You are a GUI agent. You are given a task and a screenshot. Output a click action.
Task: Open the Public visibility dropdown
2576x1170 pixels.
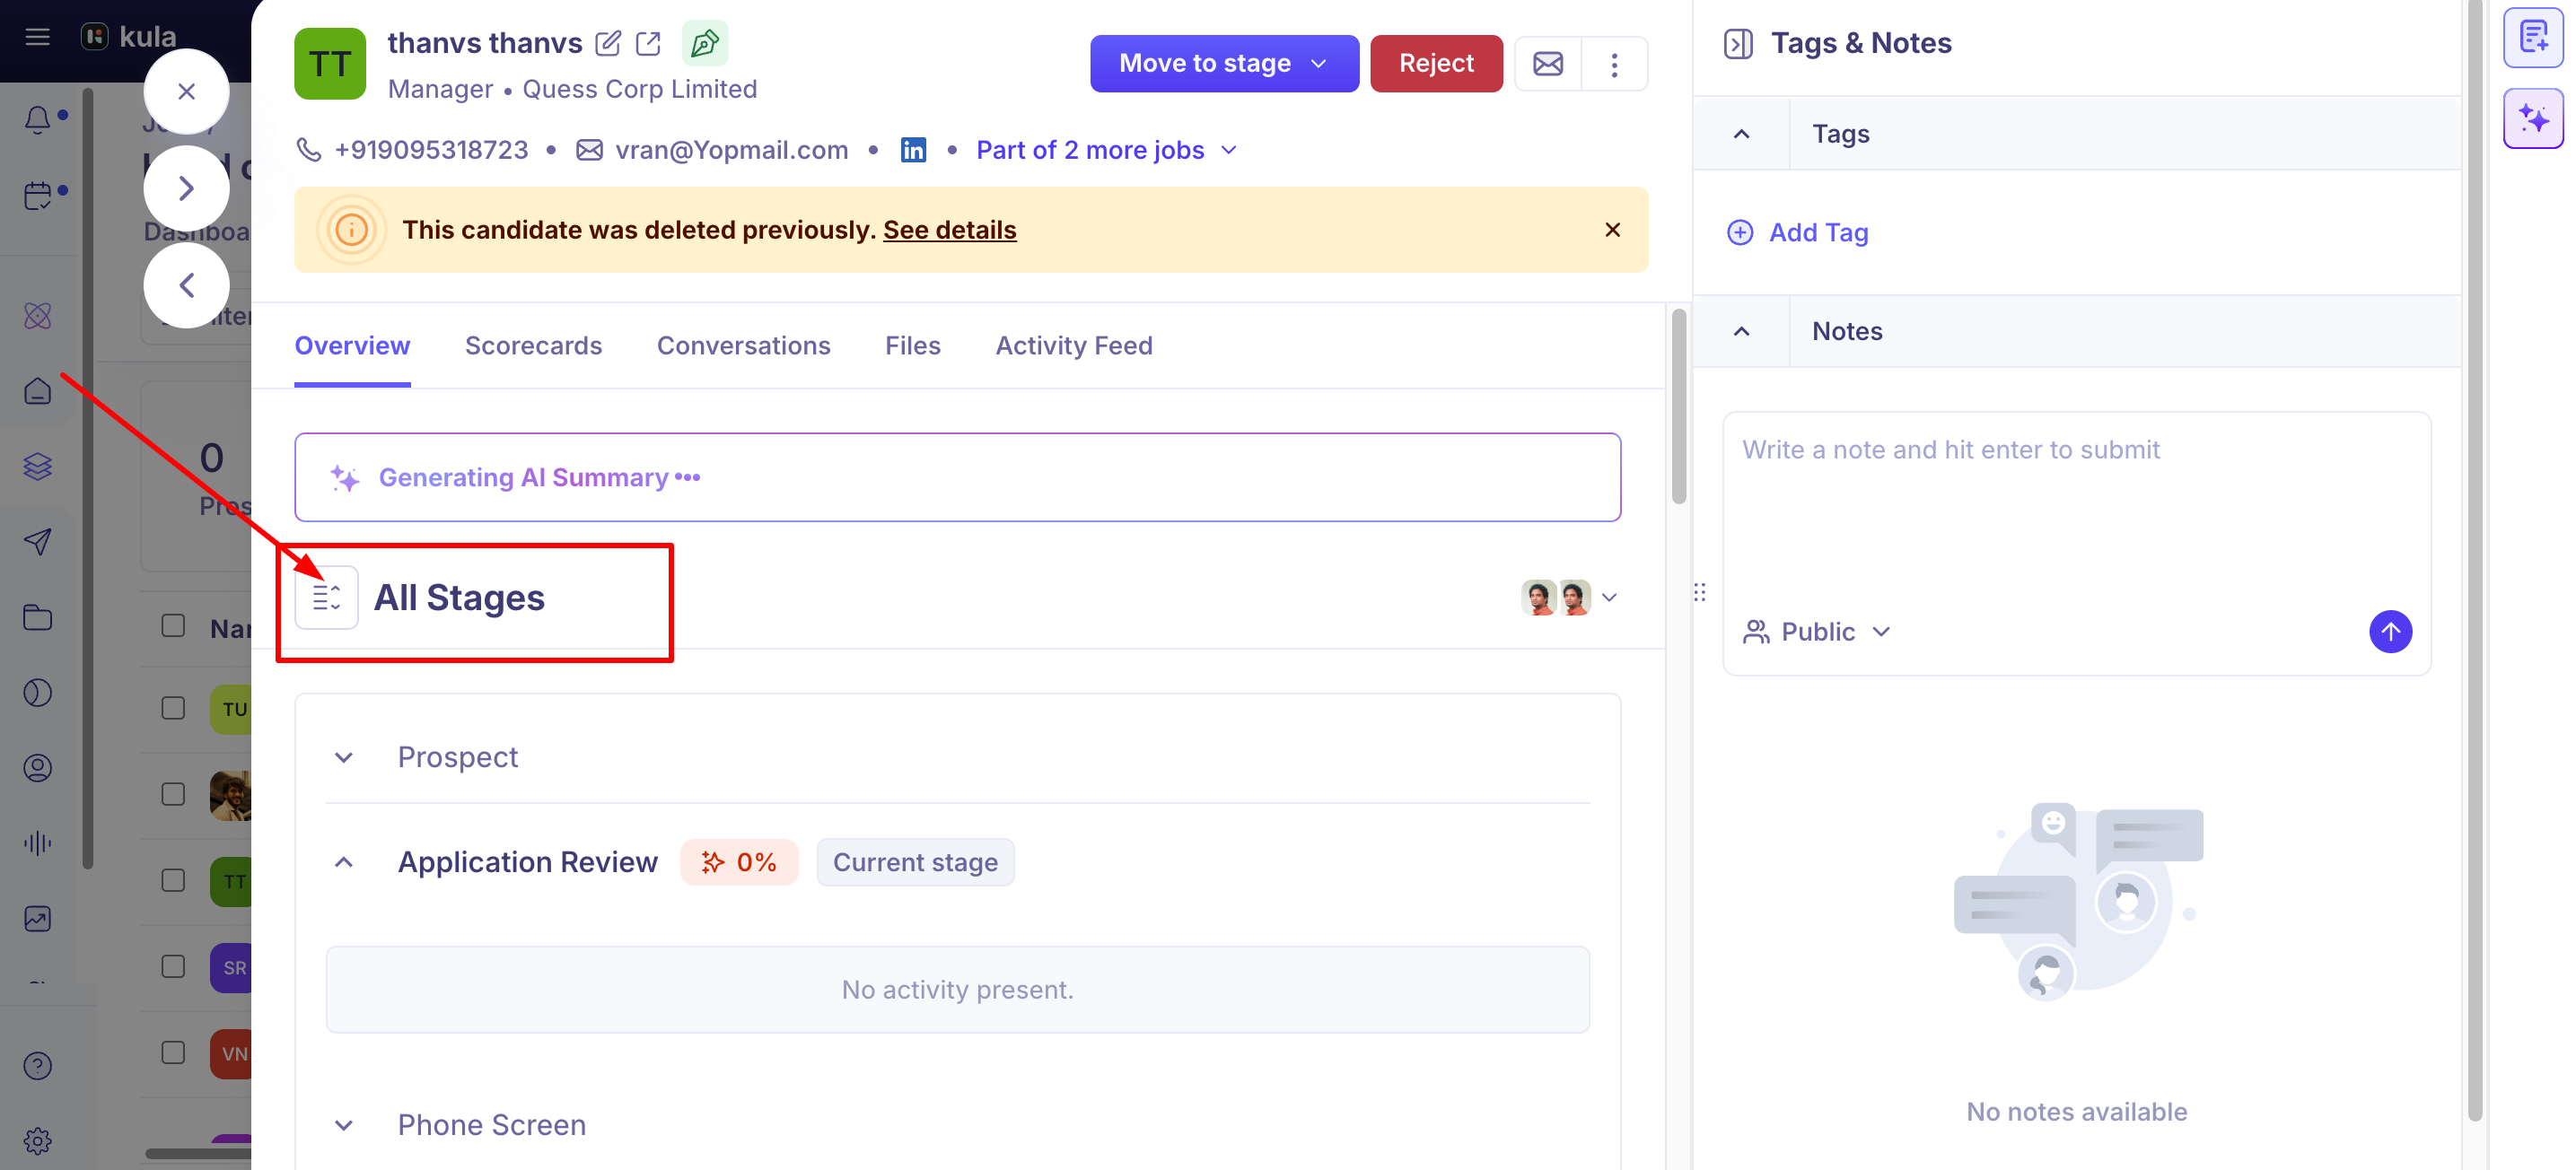[x=1816, y=632]
